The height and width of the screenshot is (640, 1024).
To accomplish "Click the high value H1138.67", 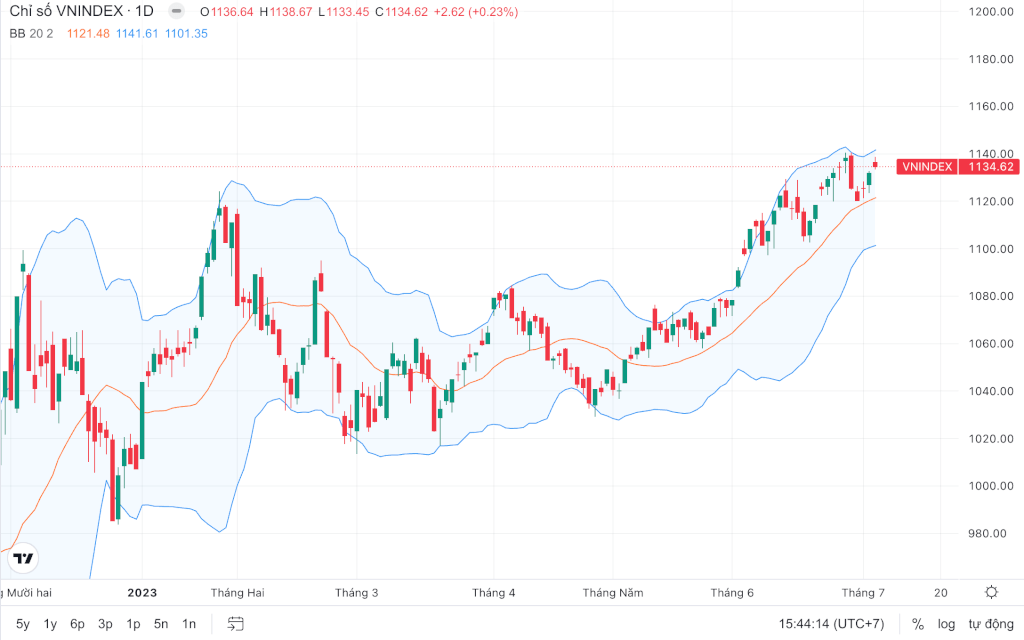I will point(285,12).
